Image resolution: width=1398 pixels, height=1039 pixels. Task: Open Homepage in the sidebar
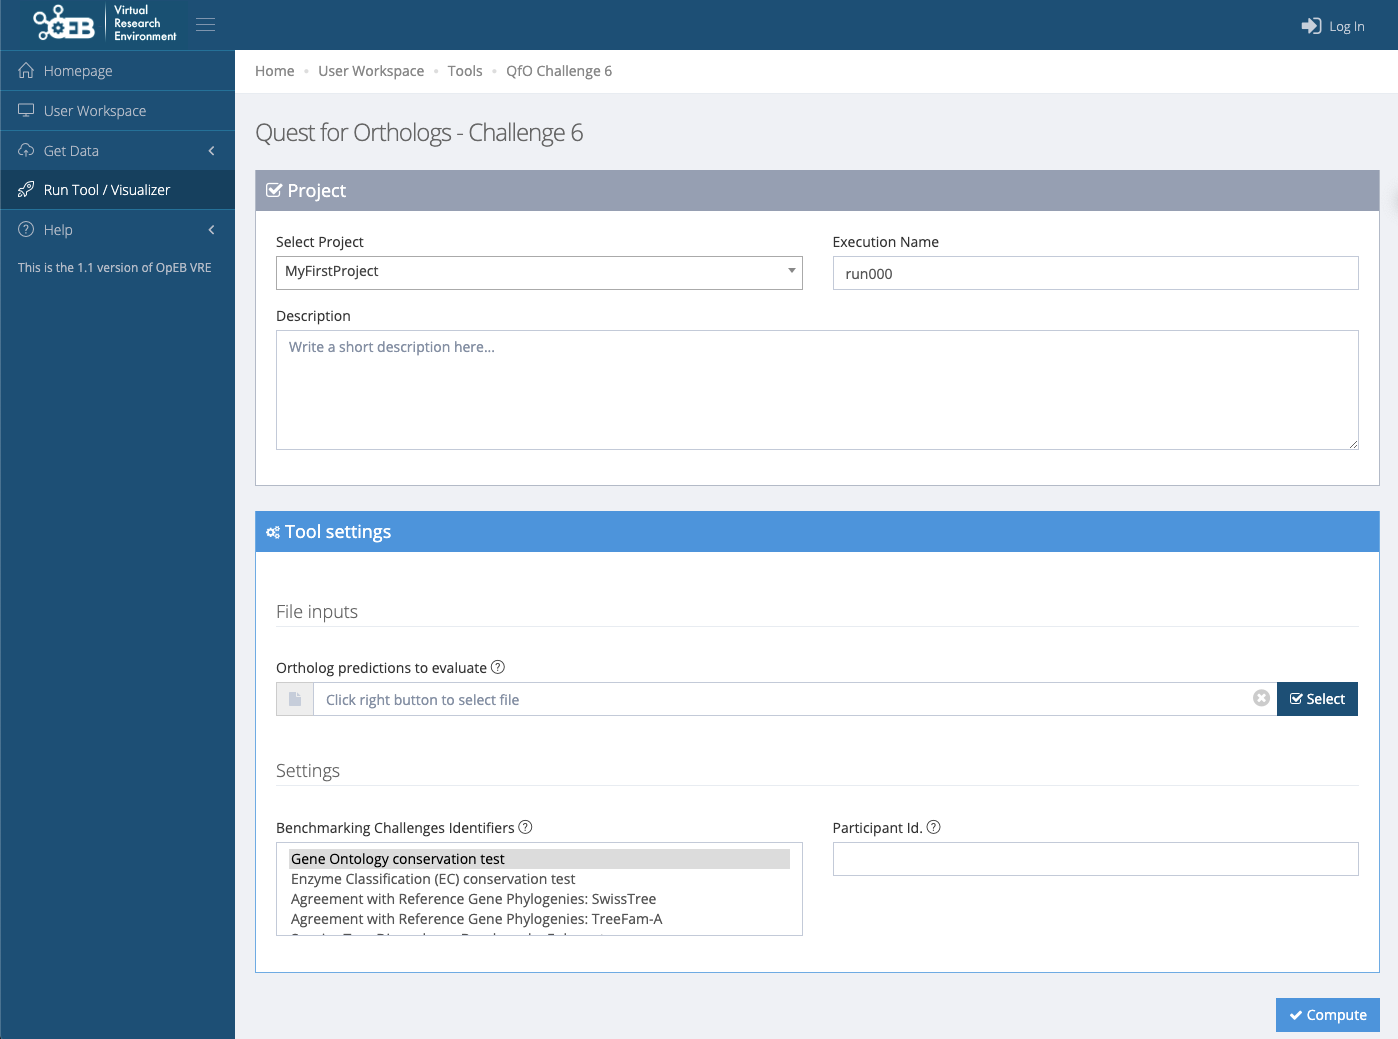118,70
